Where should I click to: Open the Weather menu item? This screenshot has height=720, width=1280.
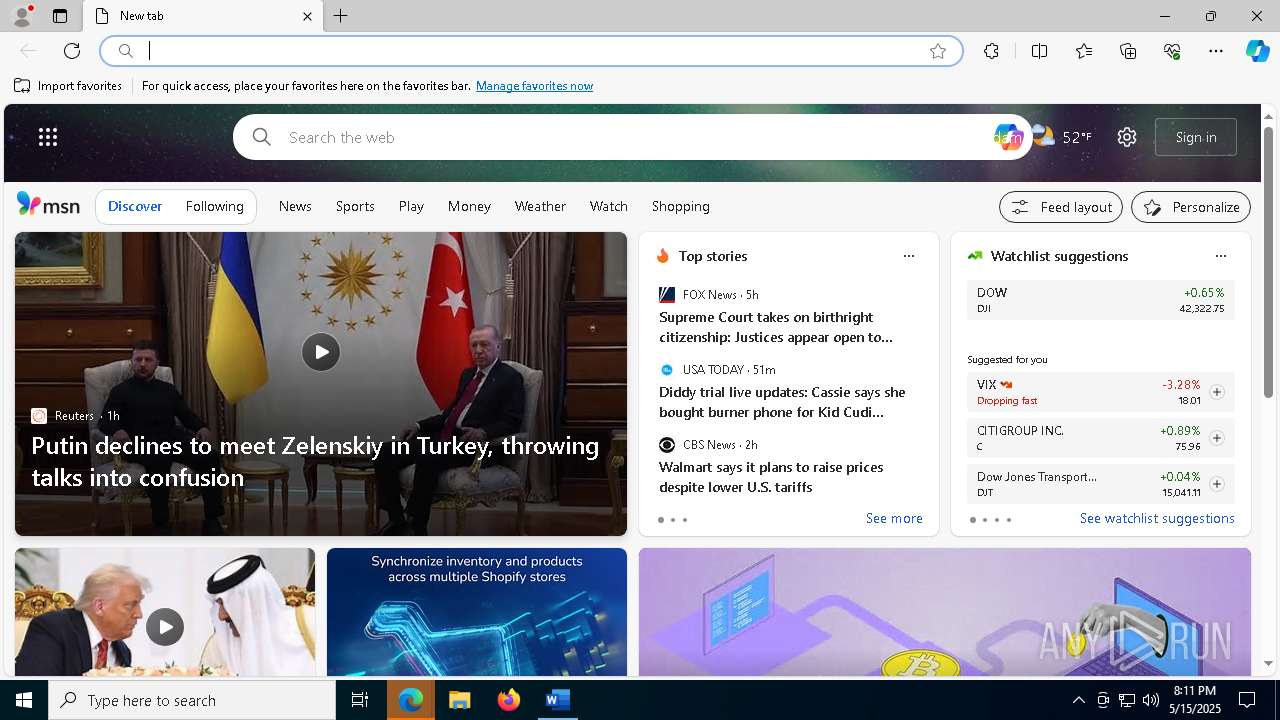click(540, 206)
